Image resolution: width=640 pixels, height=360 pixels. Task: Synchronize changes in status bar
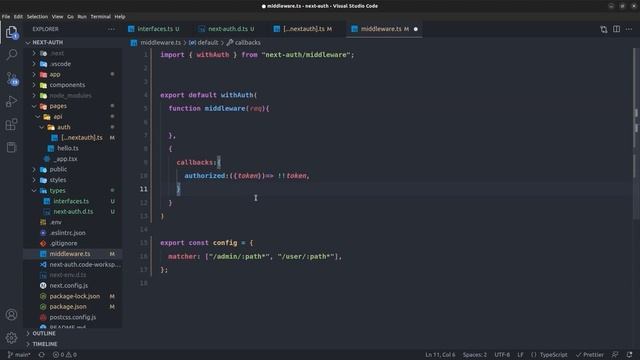pos(42,355)
